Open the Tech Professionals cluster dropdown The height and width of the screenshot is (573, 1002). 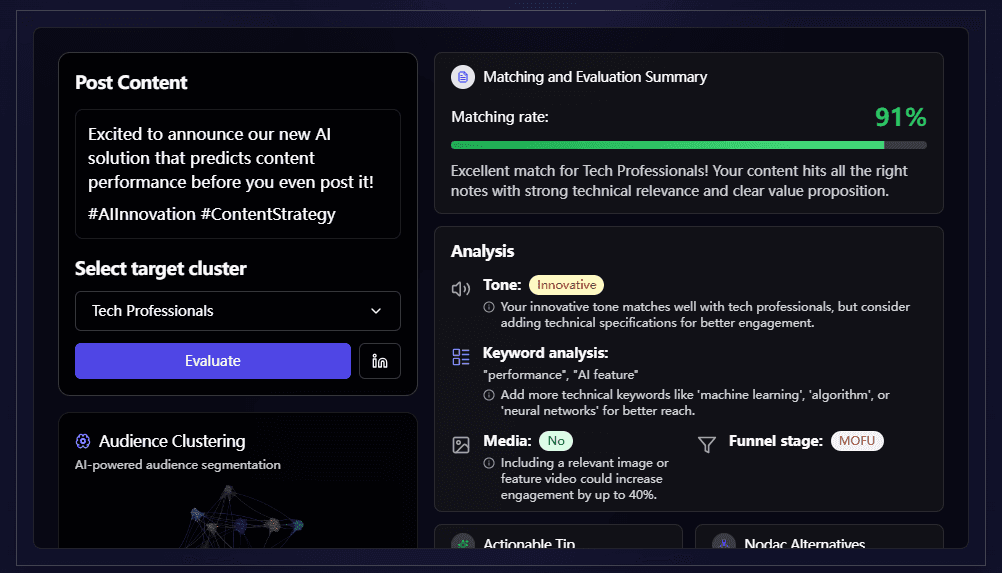tap(237, 311)
